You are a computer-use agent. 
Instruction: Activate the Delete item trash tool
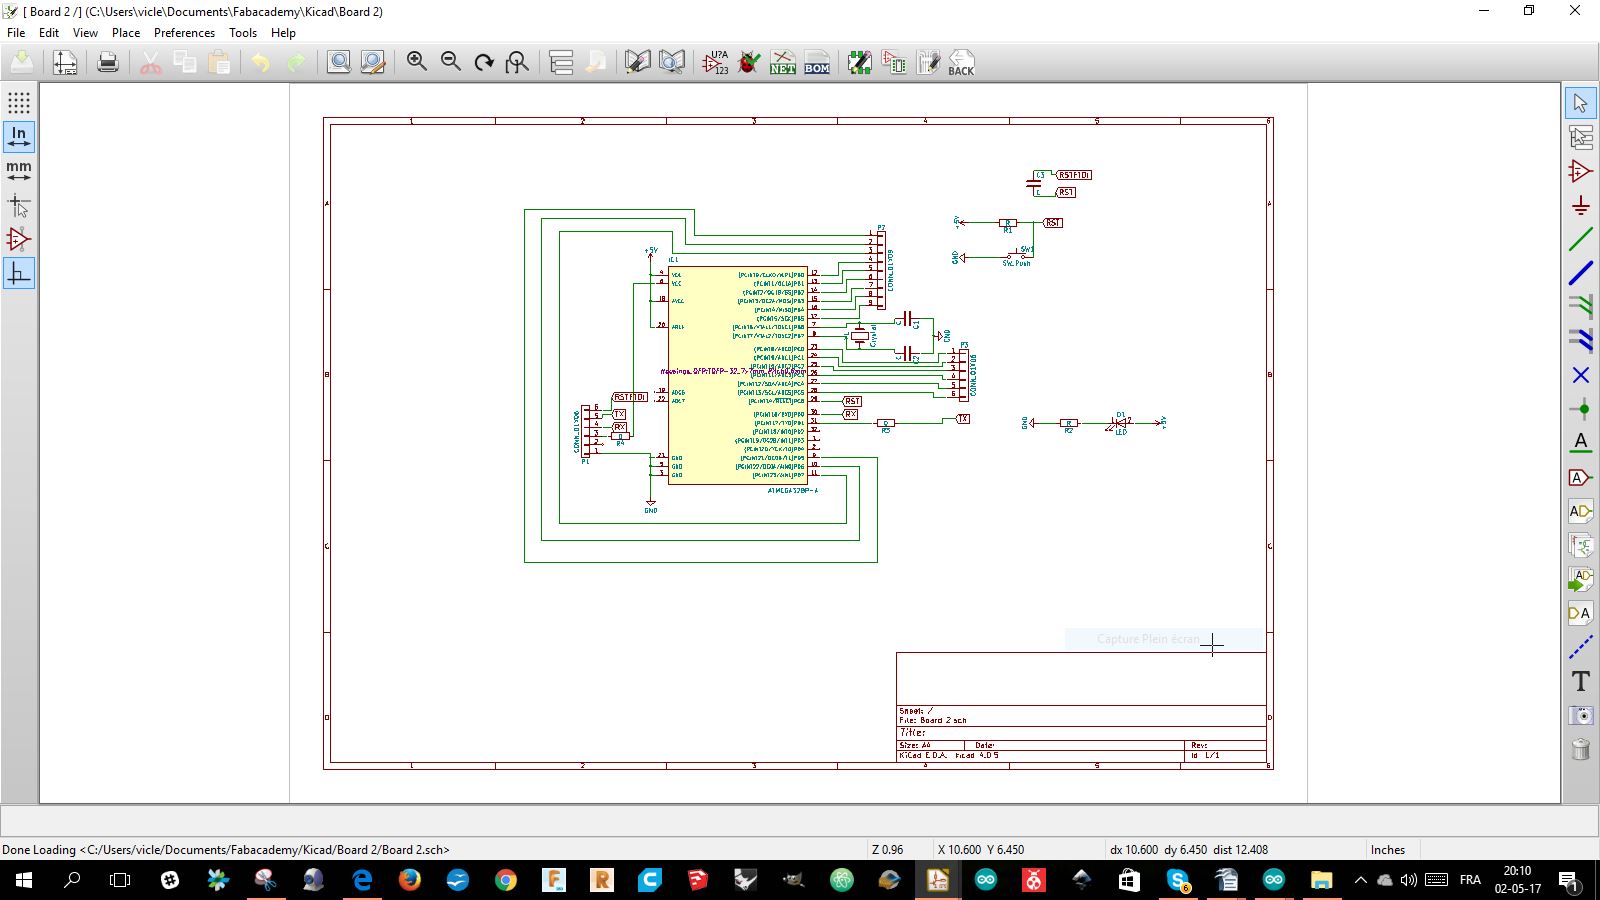(x=1580, y=749)
